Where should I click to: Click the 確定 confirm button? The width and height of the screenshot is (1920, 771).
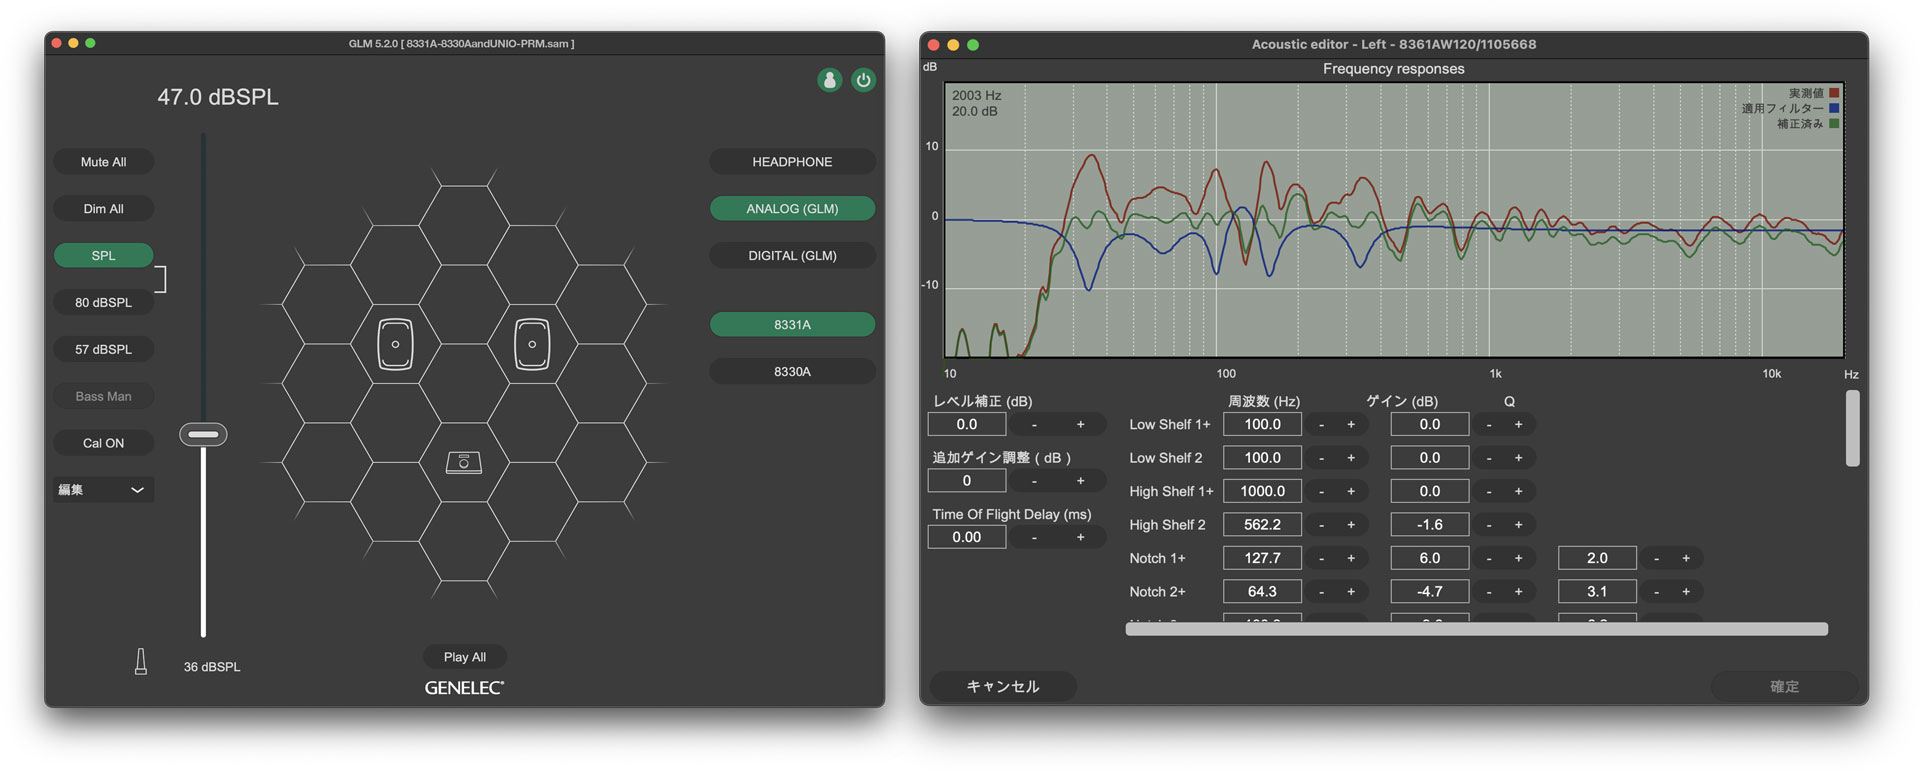click(1784, 686)
